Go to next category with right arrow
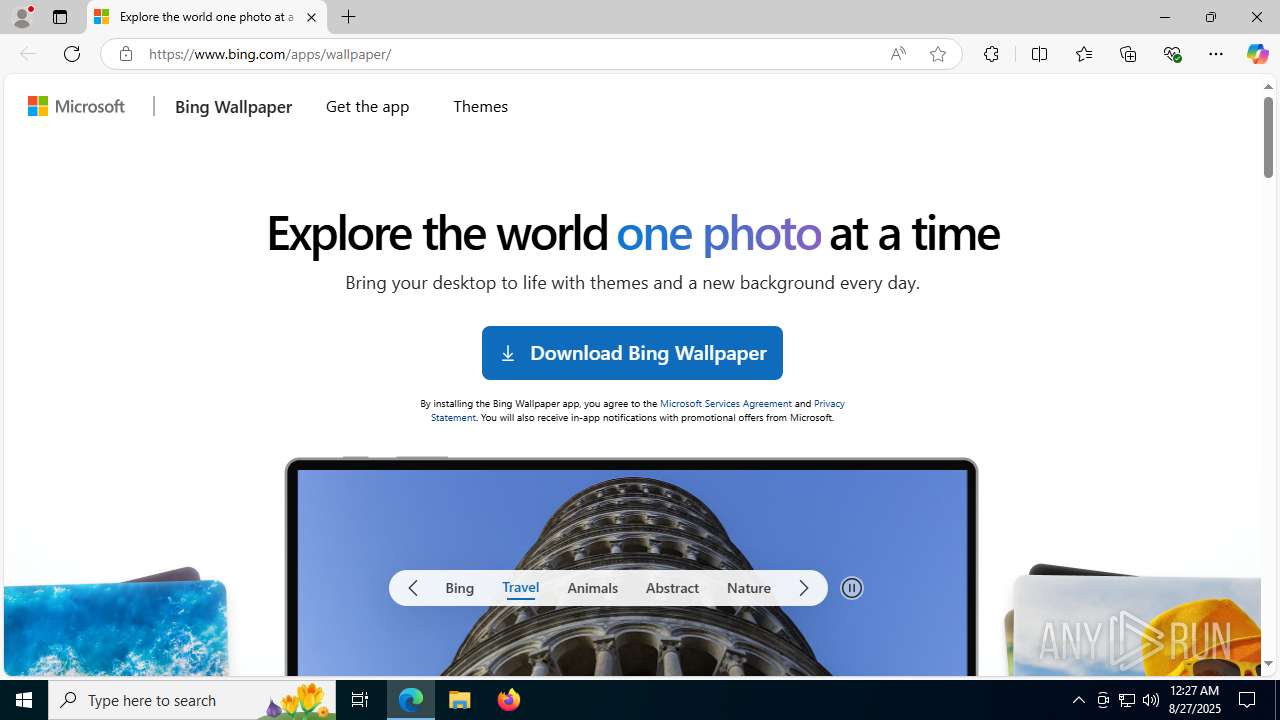 point(804,588)
